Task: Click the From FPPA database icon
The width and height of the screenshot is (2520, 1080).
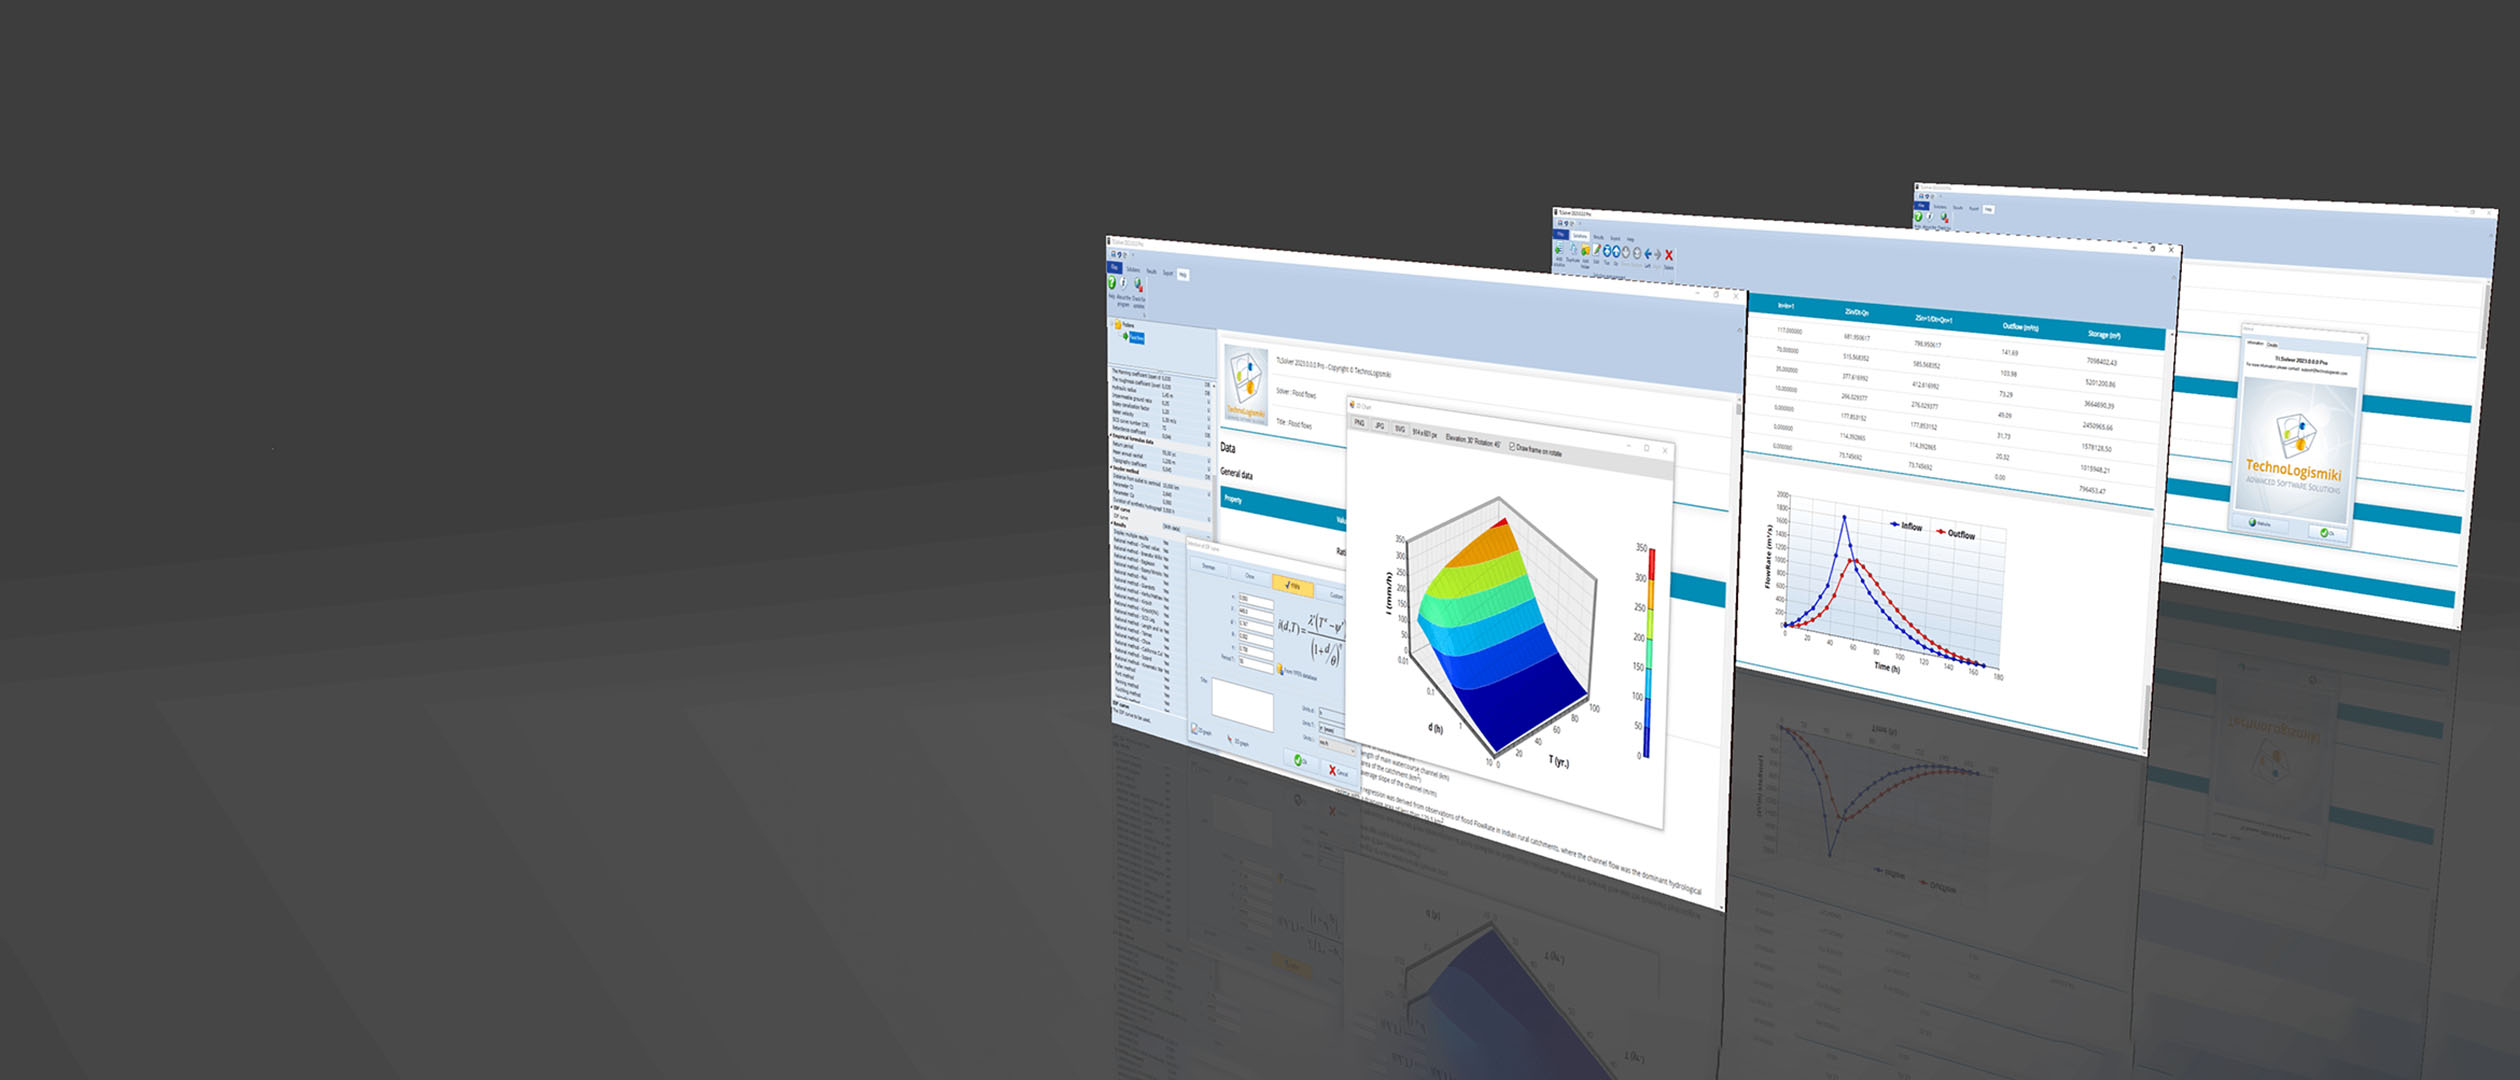Action: [x=1281, y=669]
